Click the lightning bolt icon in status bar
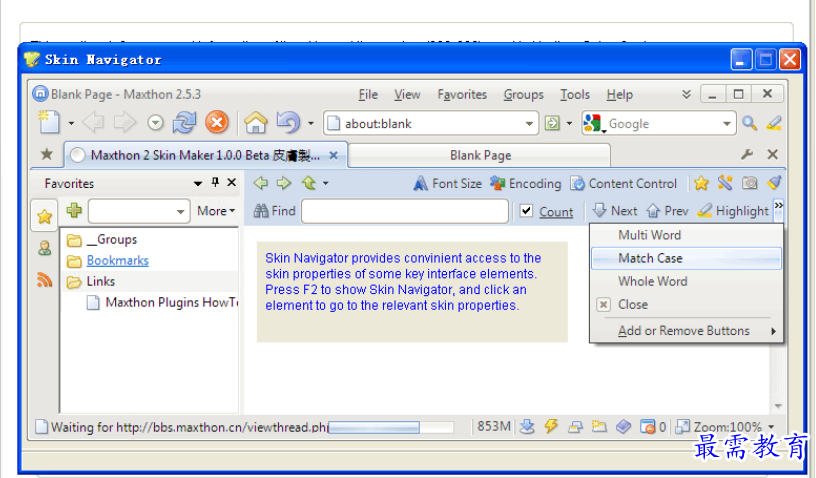 click(551, 427)
